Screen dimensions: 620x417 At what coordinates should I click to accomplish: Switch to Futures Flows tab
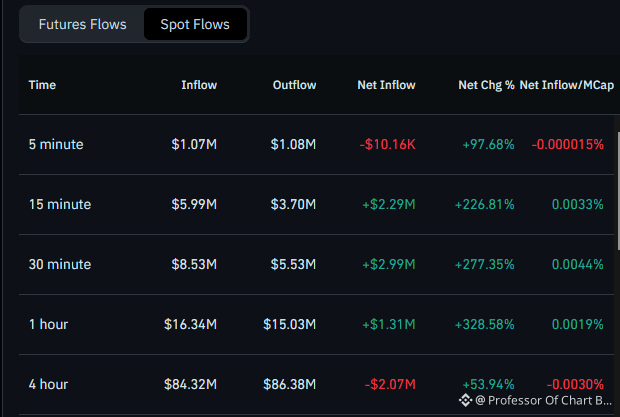click(83, 25)
